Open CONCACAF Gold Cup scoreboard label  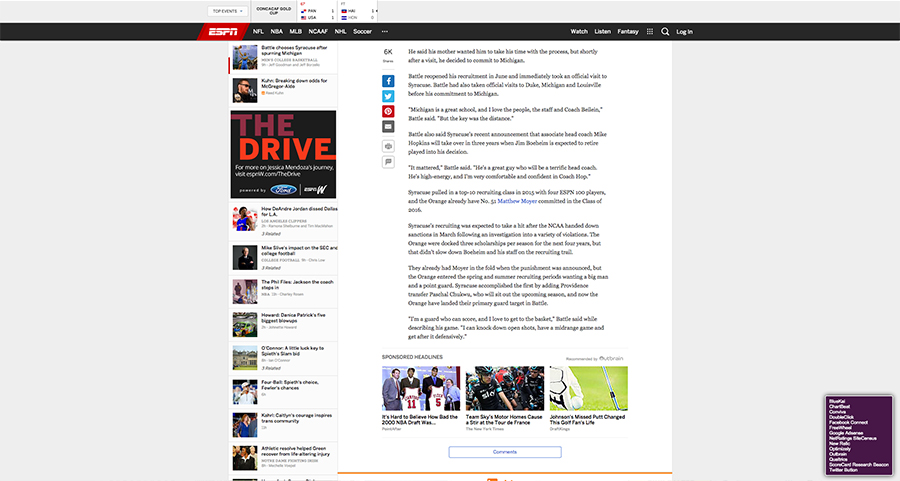click(274, 11)
